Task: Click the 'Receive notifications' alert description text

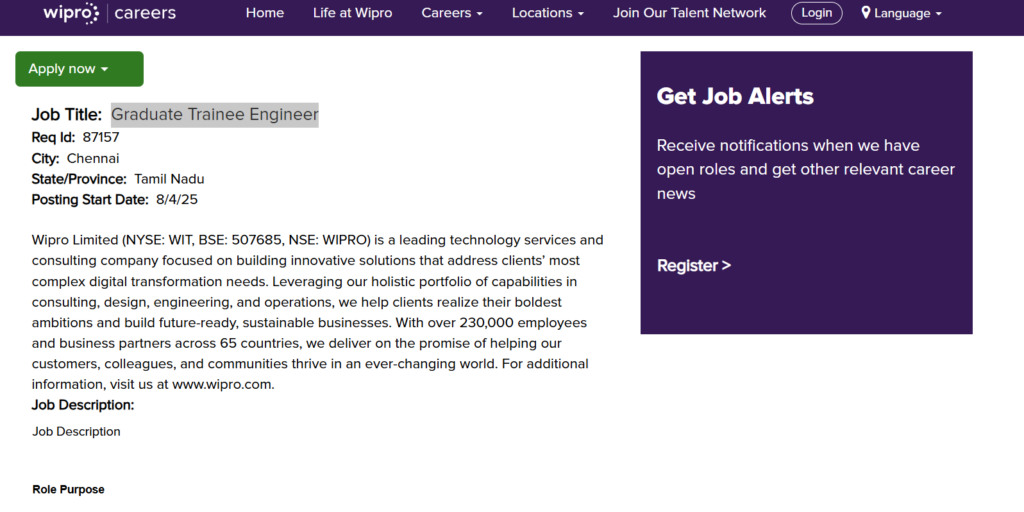Action: click(x=806, y=169)
